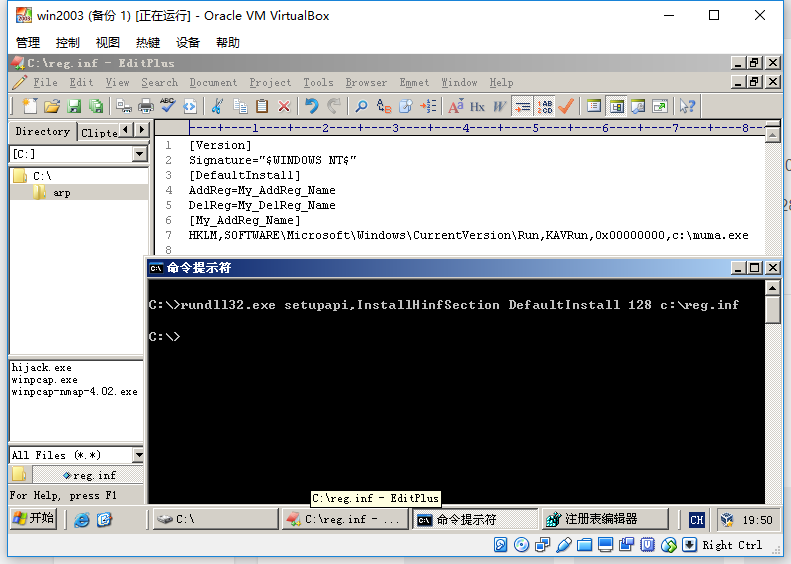Click the Copy toolbar icon
The width and height of the screenshot is (791, 564).
click(240, 106)
